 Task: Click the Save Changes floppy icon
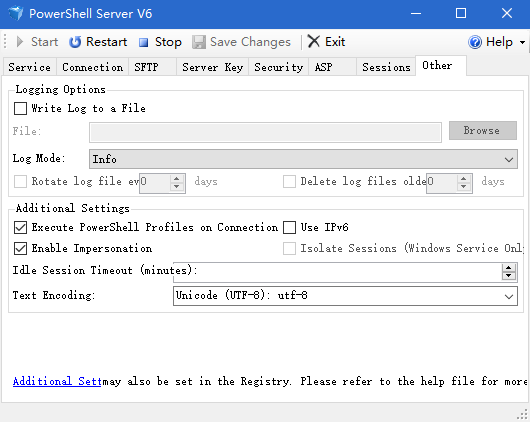point(199,42)
